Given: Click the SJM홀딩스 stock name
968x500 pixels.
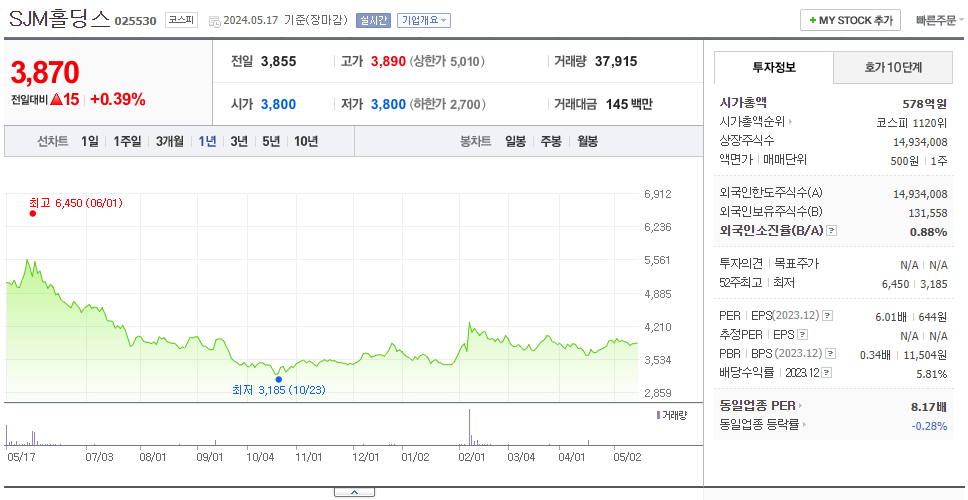Looking at the screenshot, I should [x=59, y=20].
